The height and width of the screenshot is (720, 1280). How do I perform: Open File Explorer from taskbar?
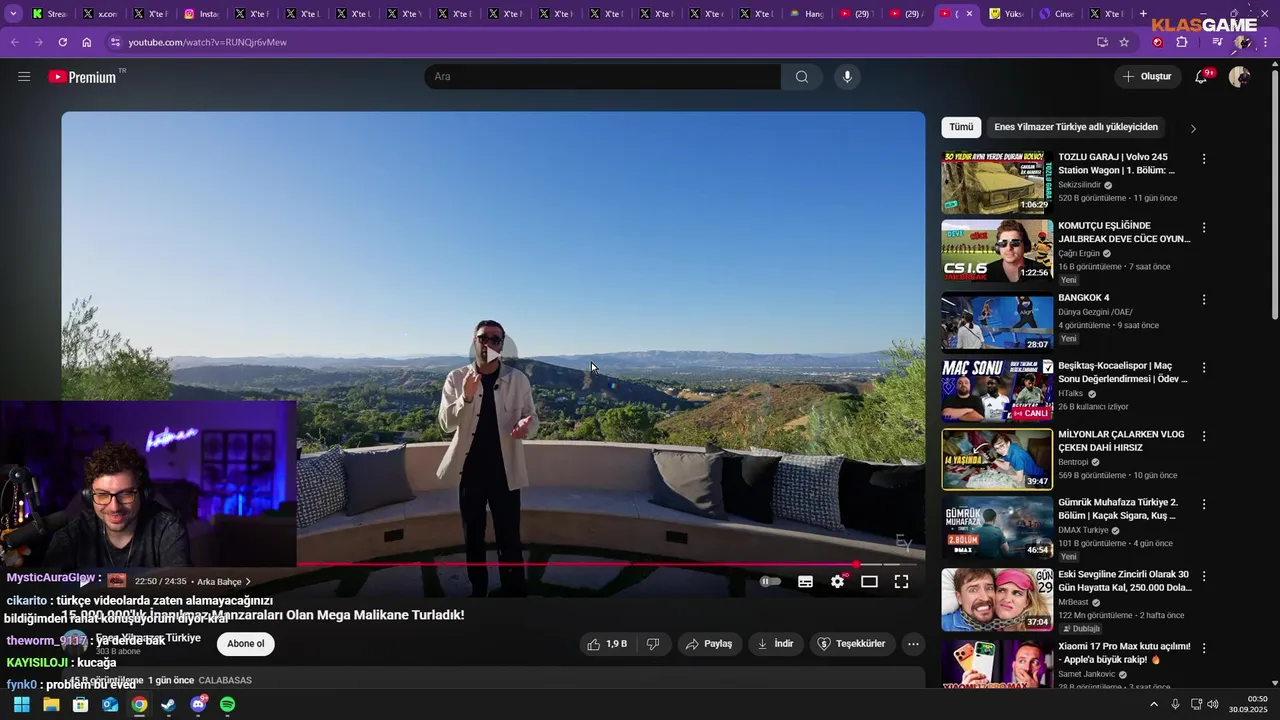51,705
